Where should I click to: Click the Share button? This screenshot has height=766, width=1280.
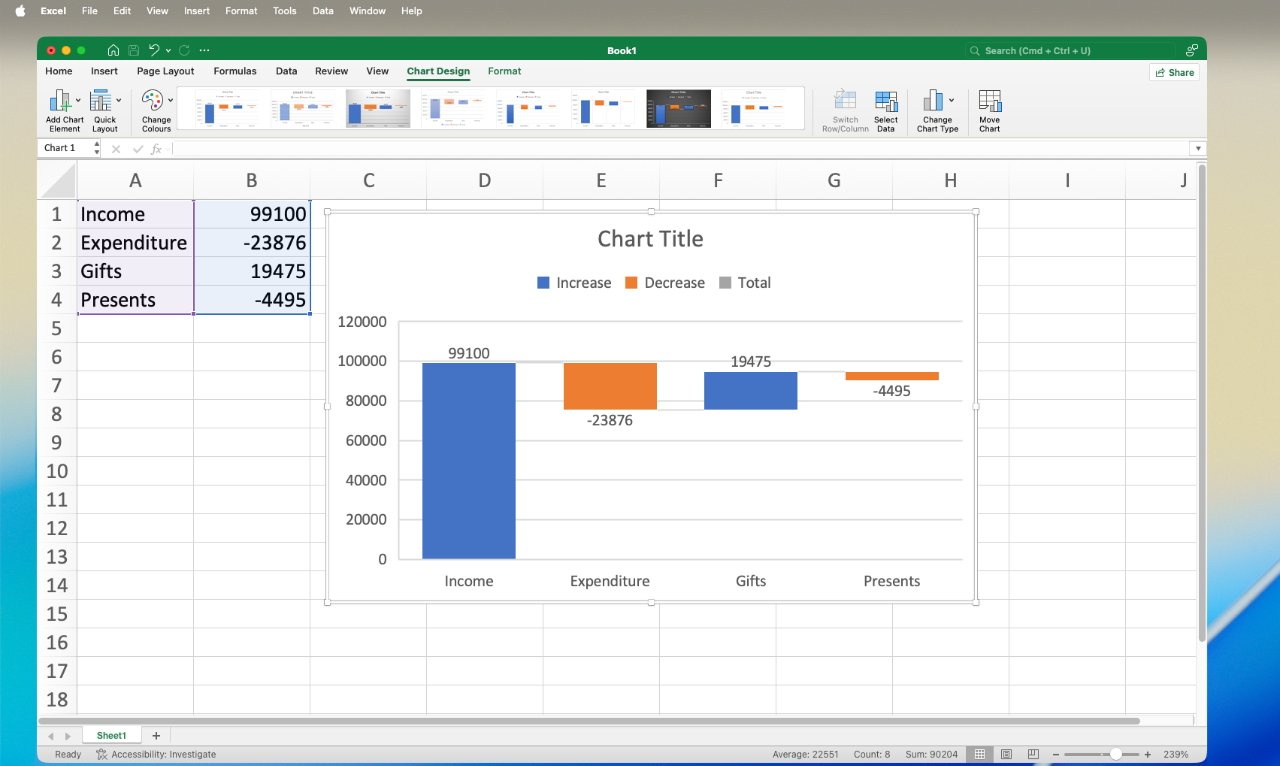pyautogui.click(x=1173, y=71)
